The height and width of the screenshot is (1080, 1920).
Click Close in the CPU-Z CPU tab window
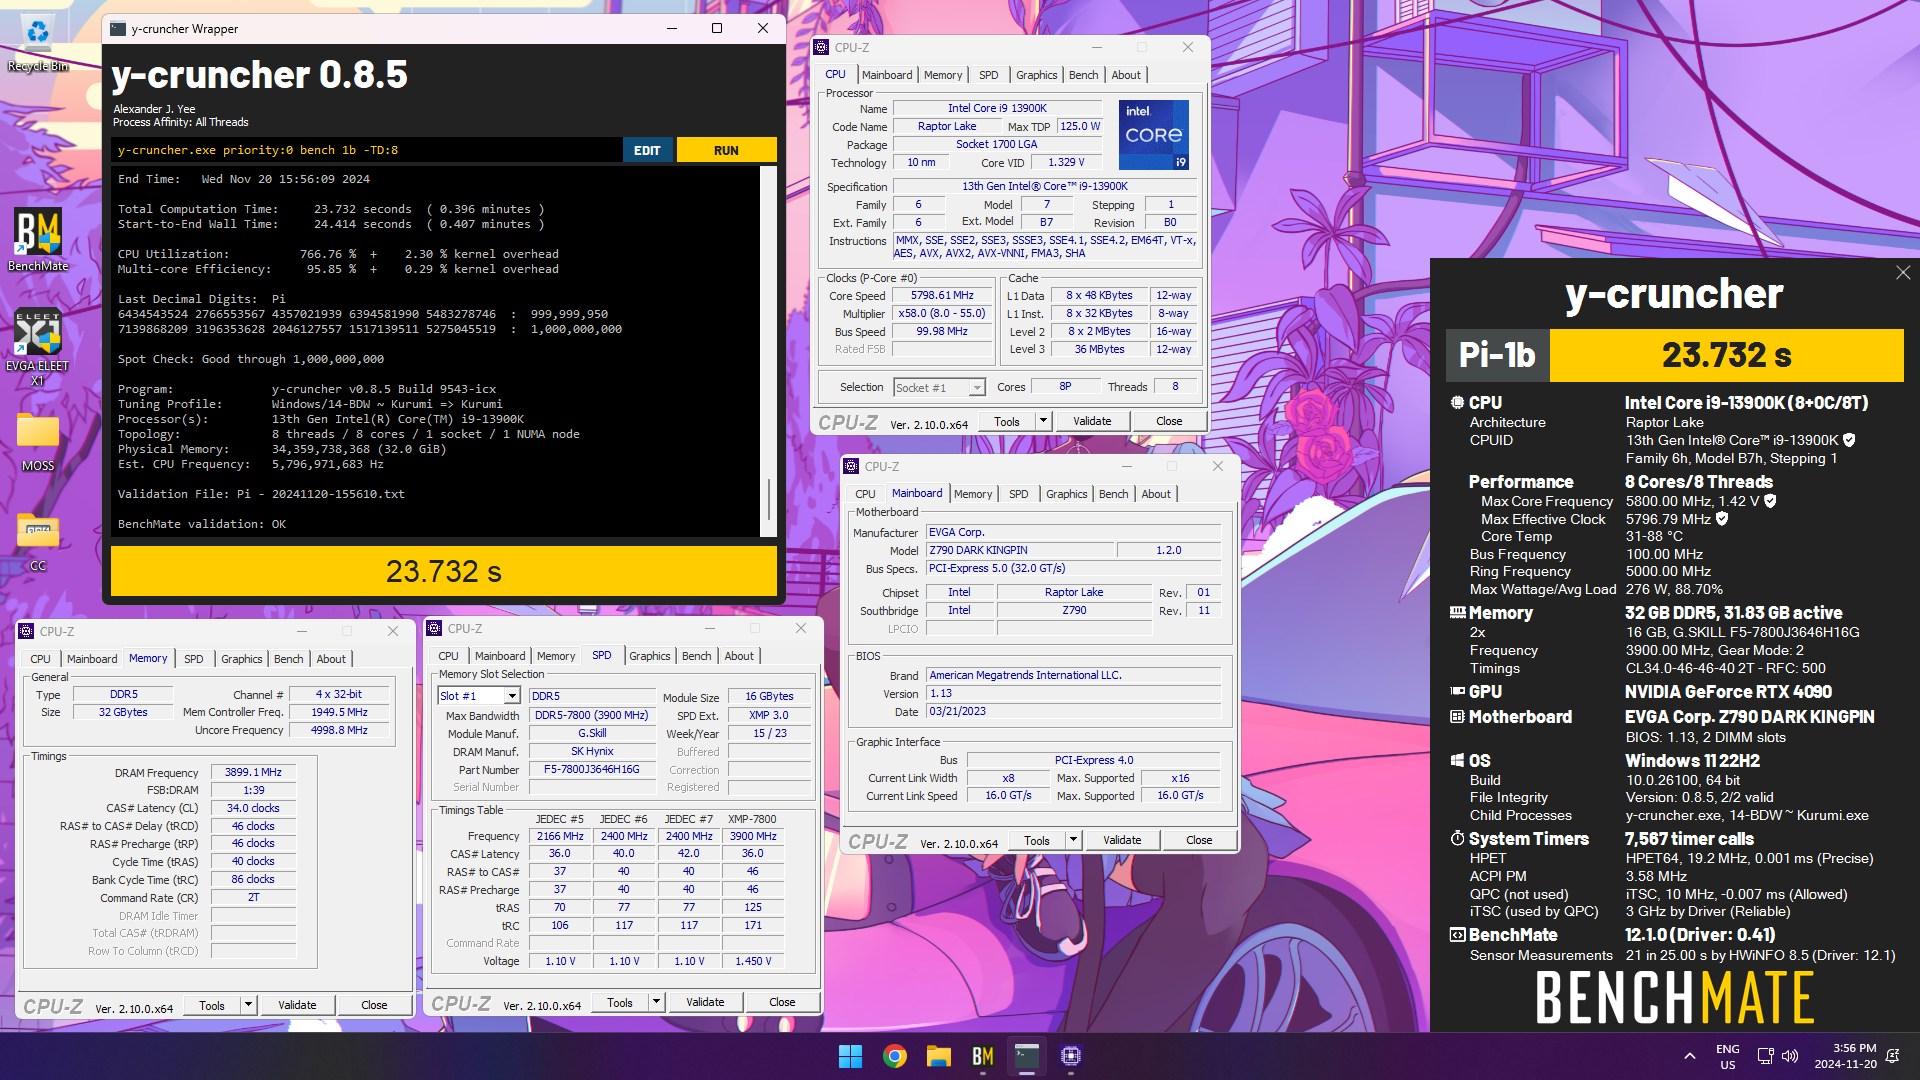[x=1169, y=421]
